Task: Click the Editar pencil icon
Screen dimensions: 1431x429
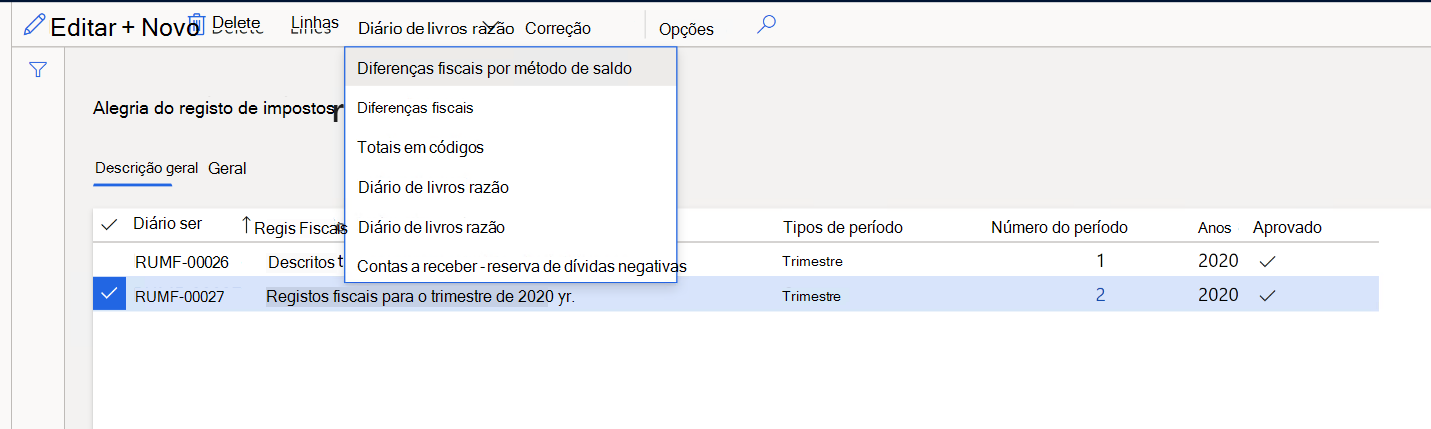Action: click(x=34, y=24)
